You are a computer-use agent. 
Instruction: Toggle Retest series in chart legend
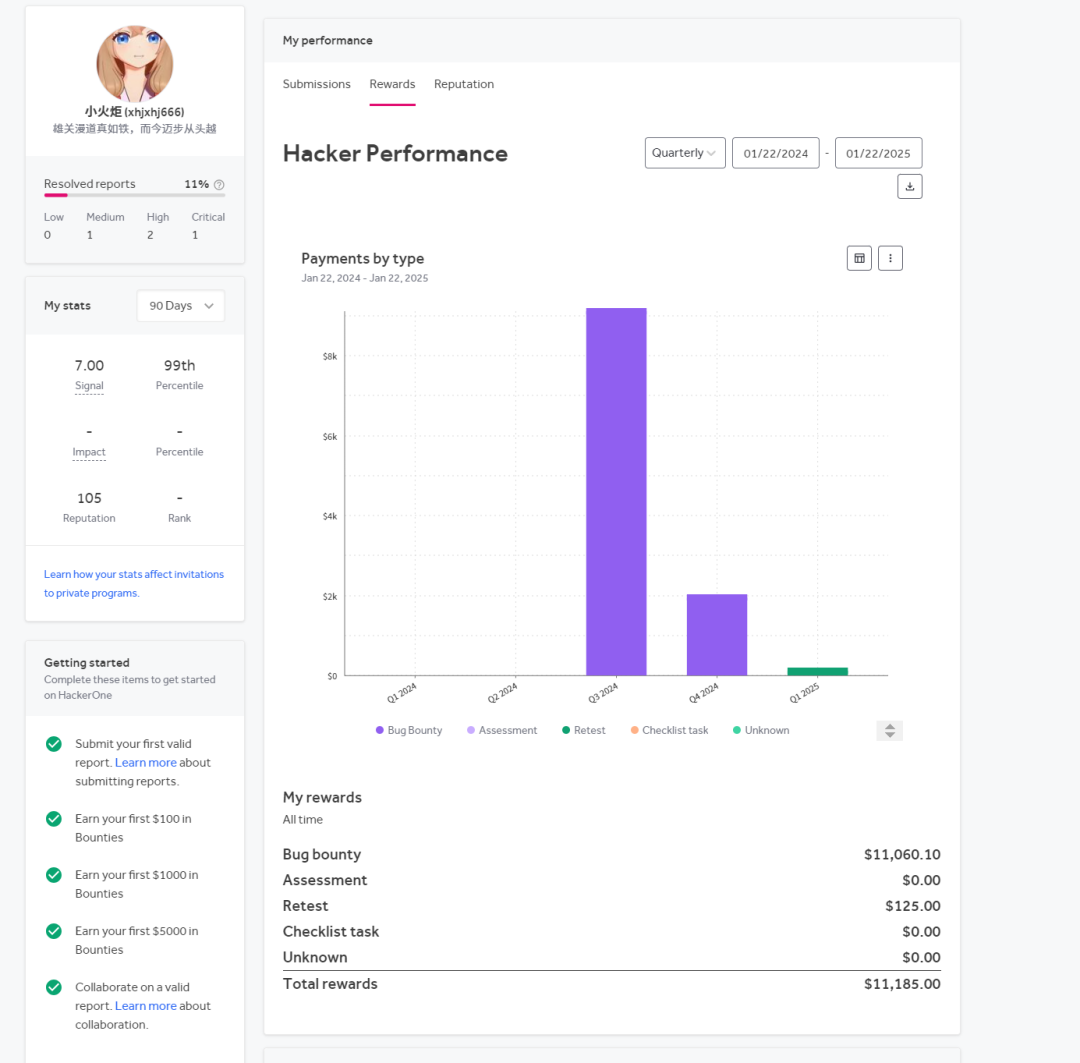coord(583,731)
